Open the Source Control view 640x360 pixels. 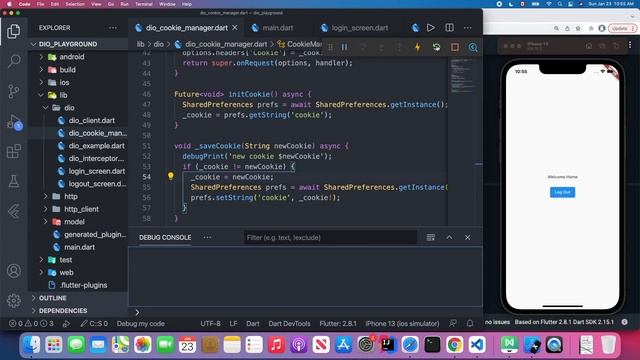click(13, 91)
